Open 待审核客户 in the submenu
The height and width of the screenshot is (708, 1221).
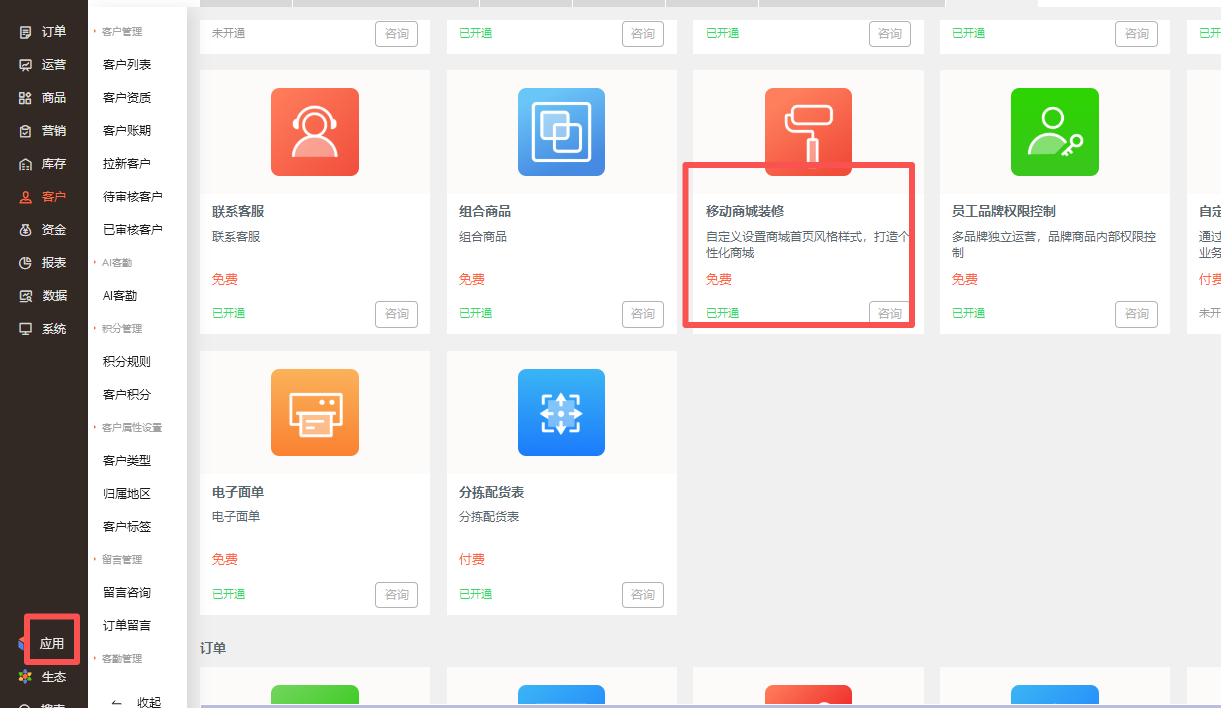pyautogui.click(x=133, y=197)
